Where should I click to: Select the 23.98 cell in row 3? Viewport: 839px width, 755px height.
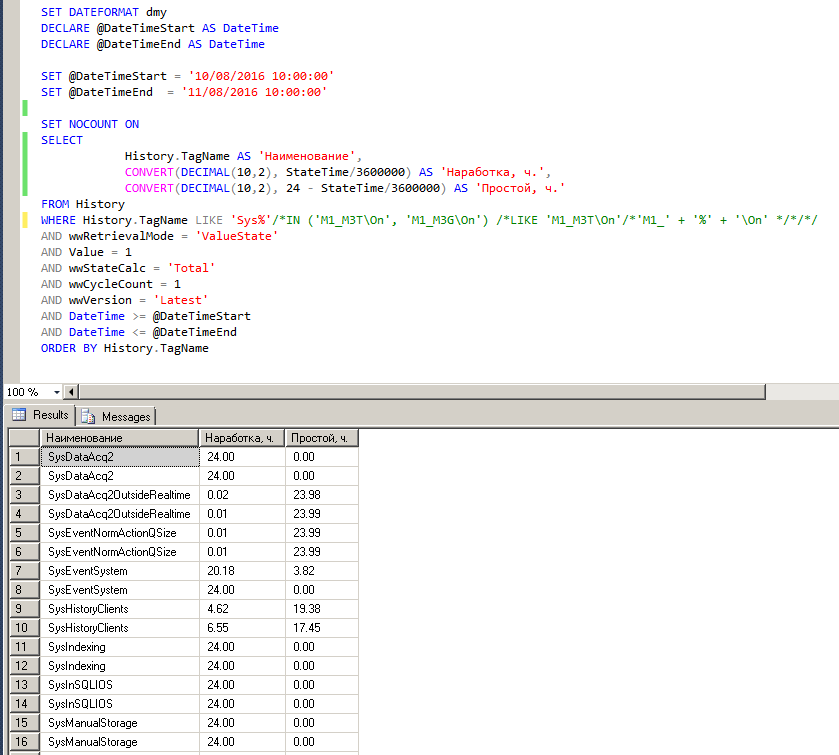click(x=320, y=495)
